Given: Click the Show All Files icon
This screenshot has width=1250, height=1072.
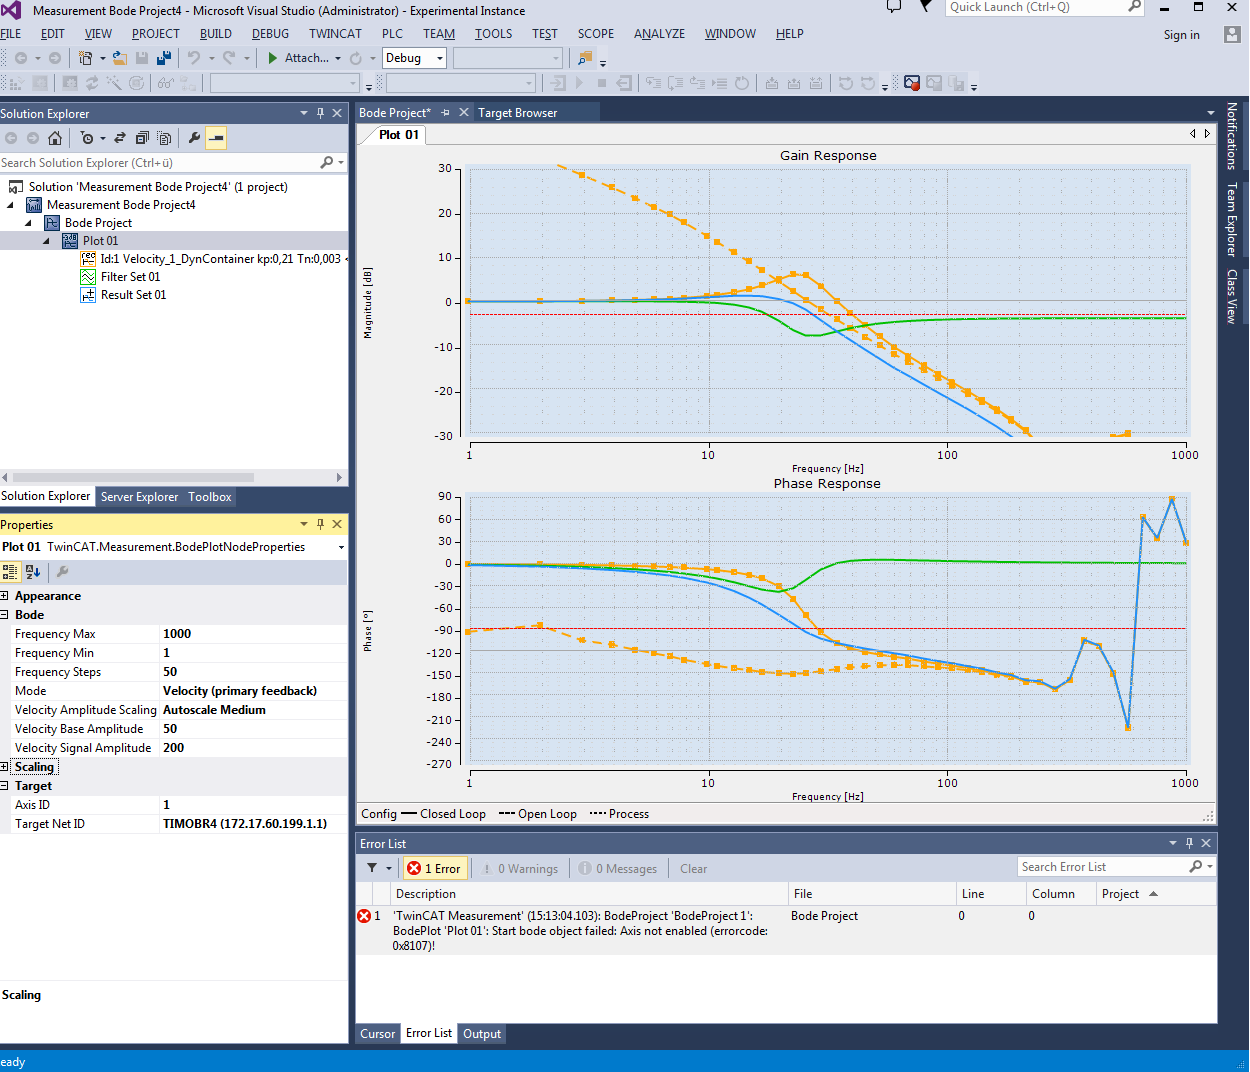Looking at the screenshot, I should pyautogui.click(x=164, y=138).
